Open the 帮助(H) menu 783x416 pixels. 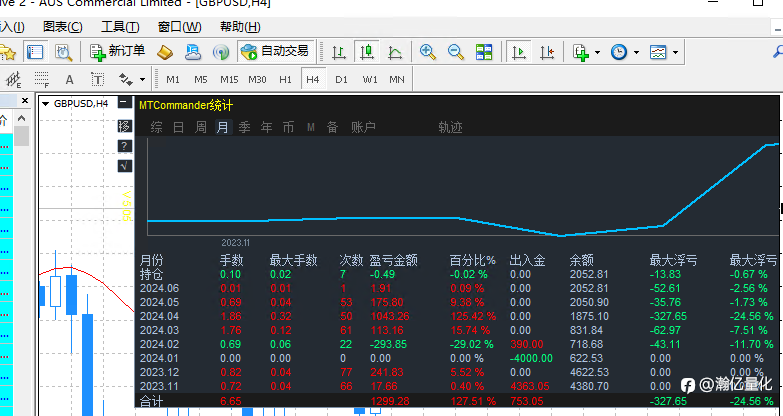pyautogui.click(x=240, y=26)
